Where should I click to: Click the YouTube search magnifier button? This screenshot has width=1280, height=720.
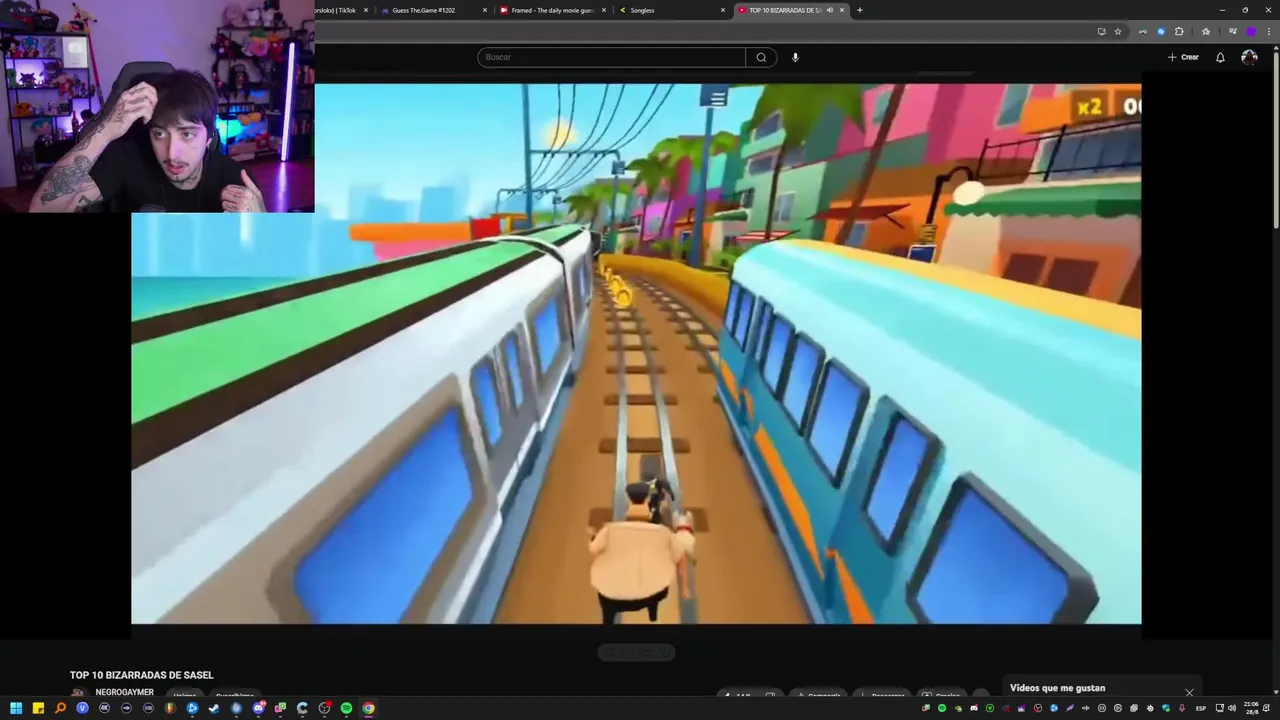761,57
